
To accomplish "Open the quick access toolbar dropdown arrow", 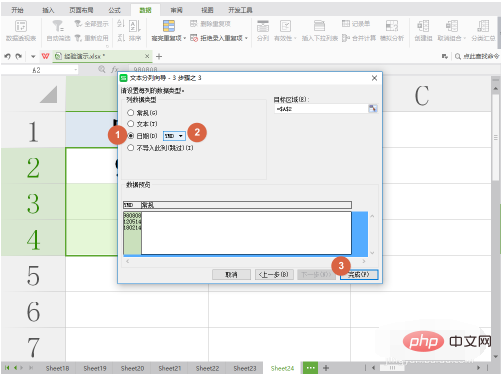I will click(x=33, y=56).
